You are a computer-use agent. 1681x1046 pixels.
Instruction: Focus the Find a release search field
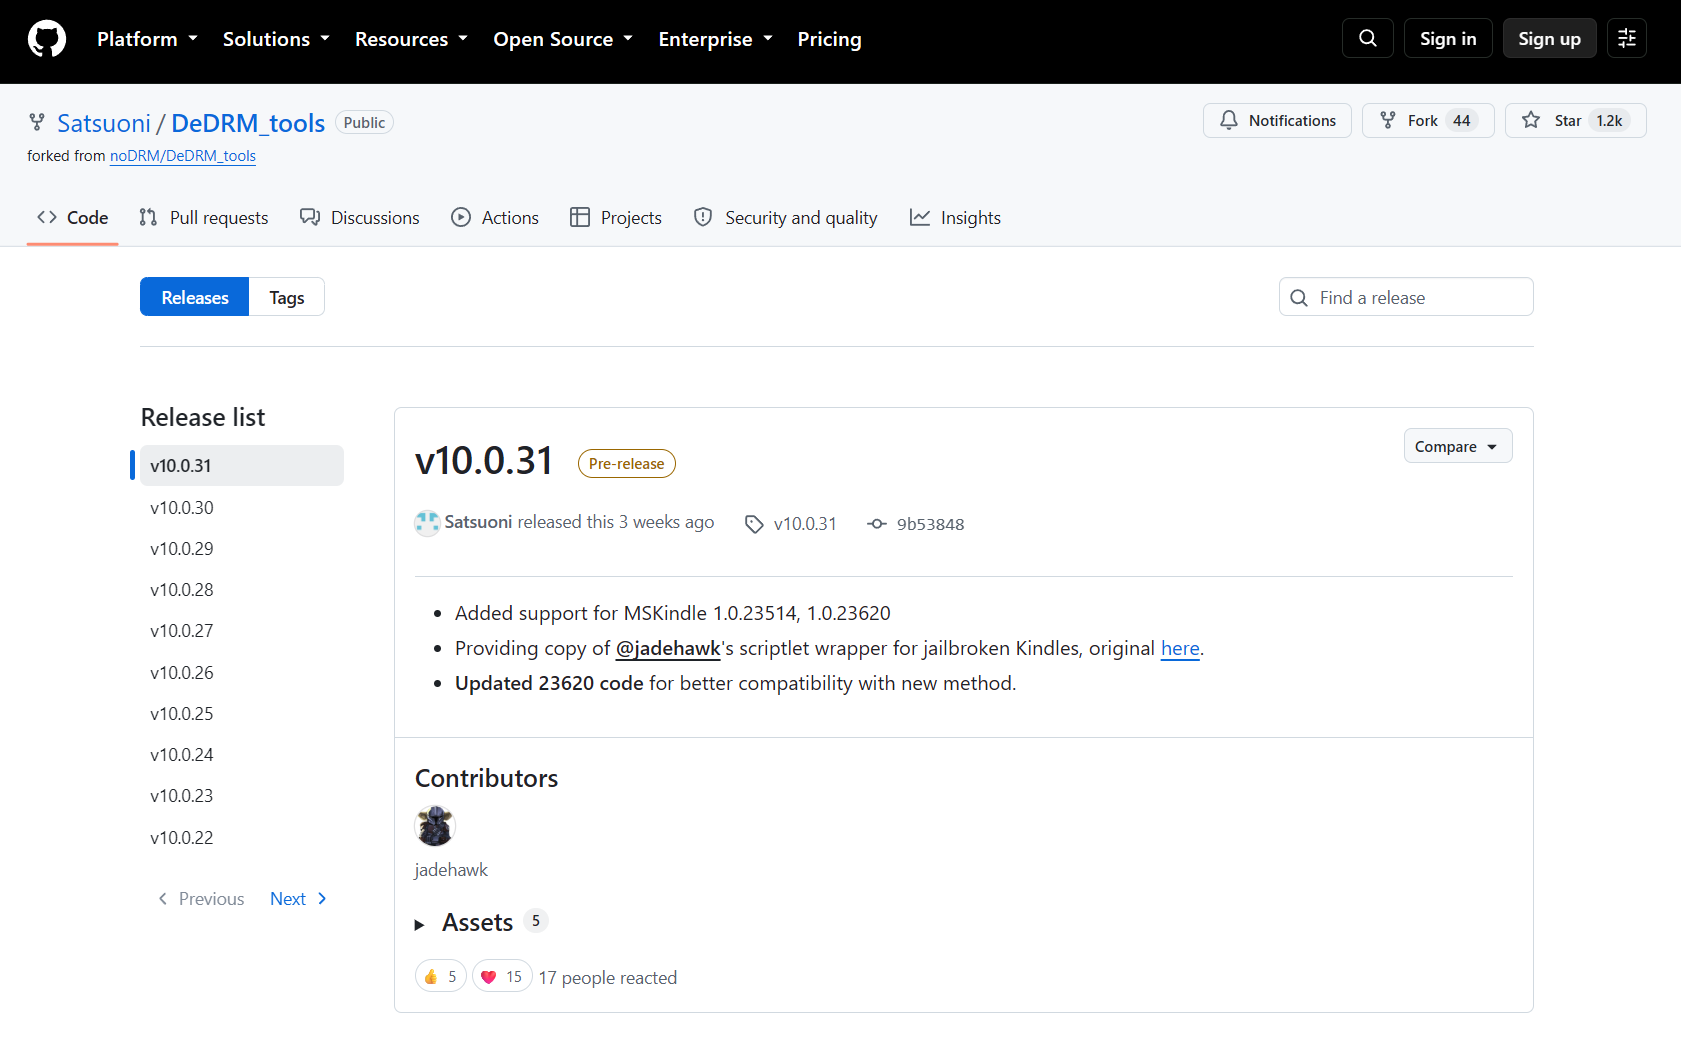pyautogui.click(x=1406, y=297)
